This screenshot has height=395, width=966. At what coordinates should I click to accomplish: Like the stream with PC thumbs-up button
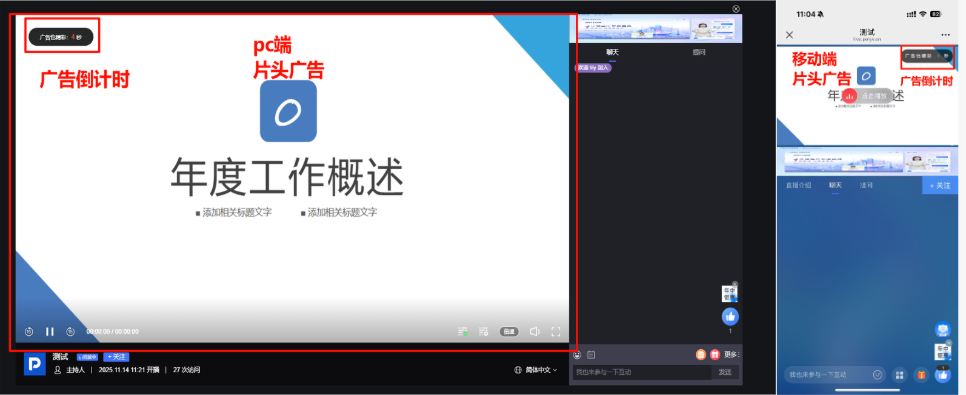[x=731, y=317]
